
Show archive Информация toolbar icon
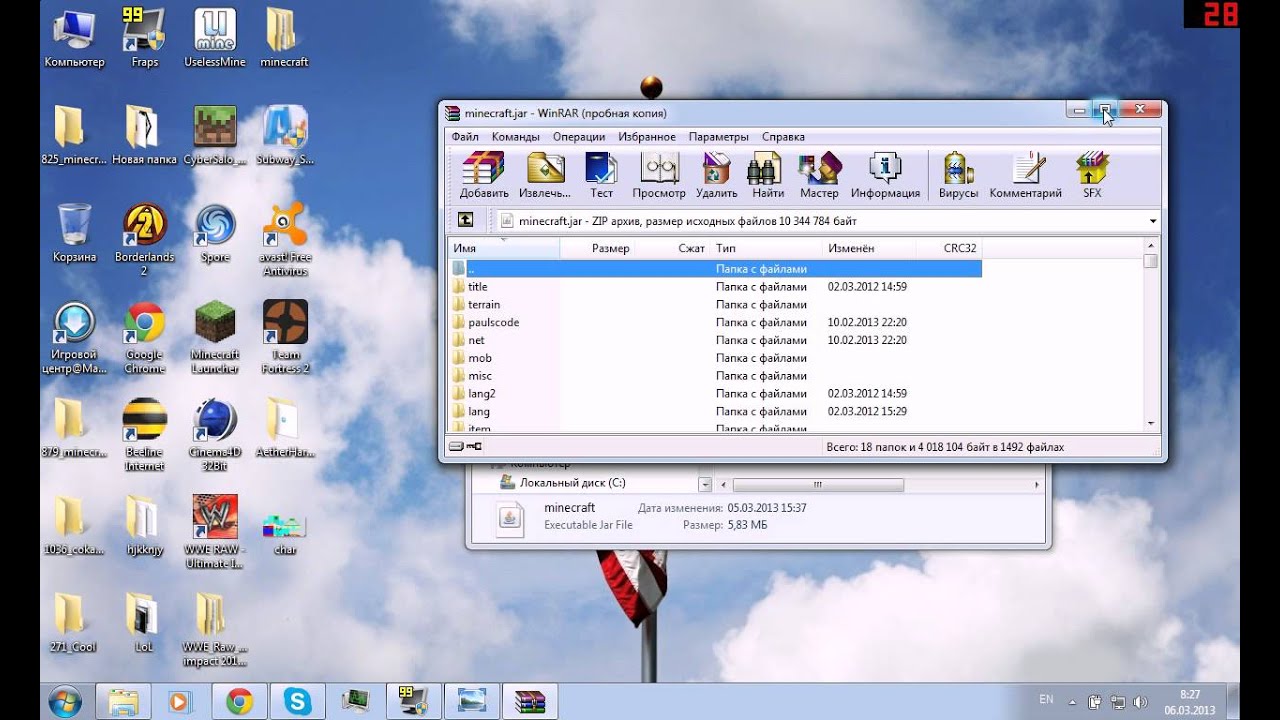coord(885,175)
